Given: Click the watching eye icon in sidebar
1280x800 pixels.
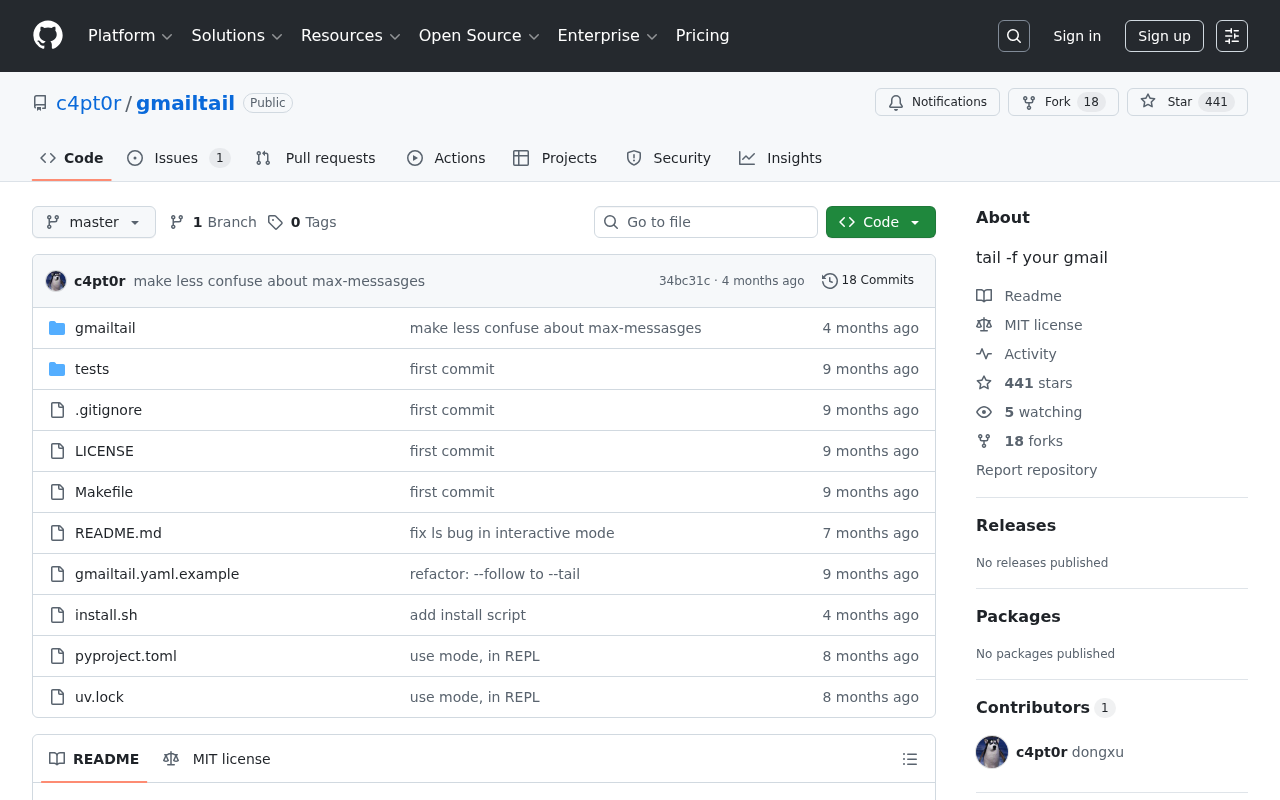Looking at the screenshot, I should [x=984, y=412].
